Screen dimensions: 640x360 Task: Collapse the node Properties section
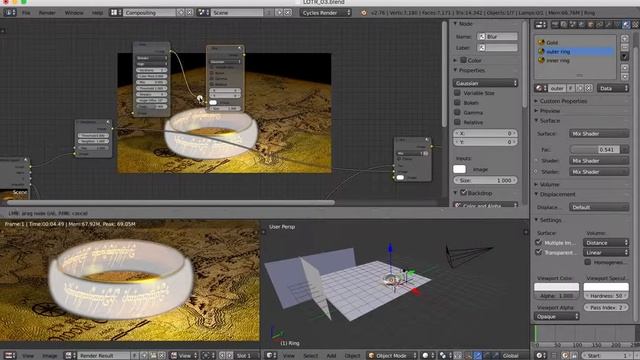click(456, 70)
